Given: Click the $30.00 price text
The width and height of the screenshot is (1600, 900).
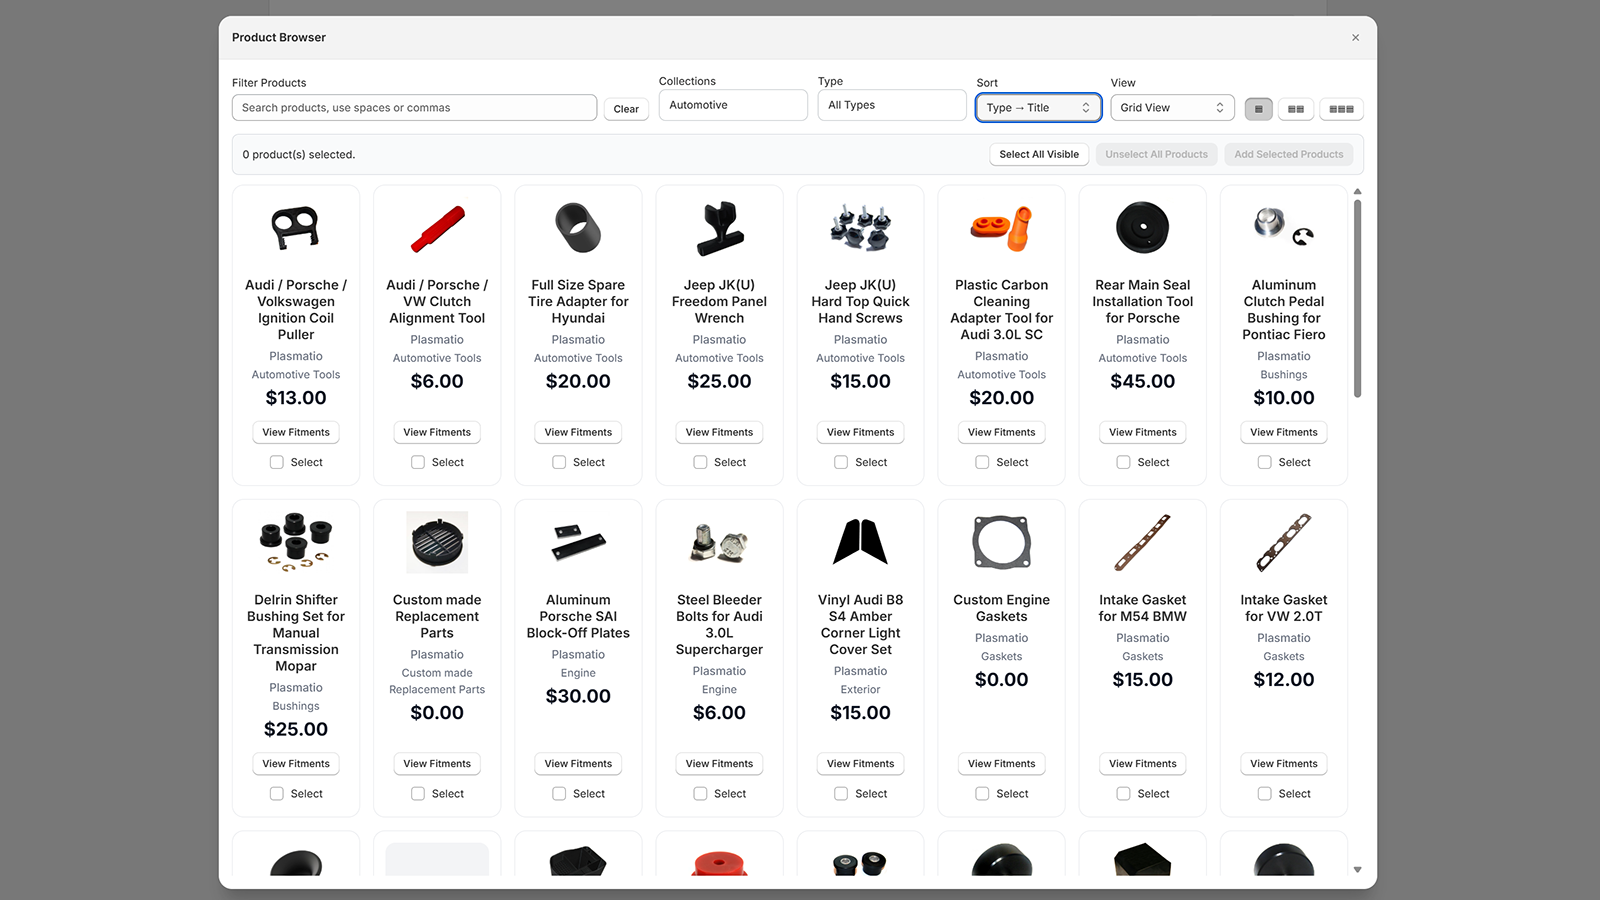Looking at the screenshot, I should pos(578,696).
